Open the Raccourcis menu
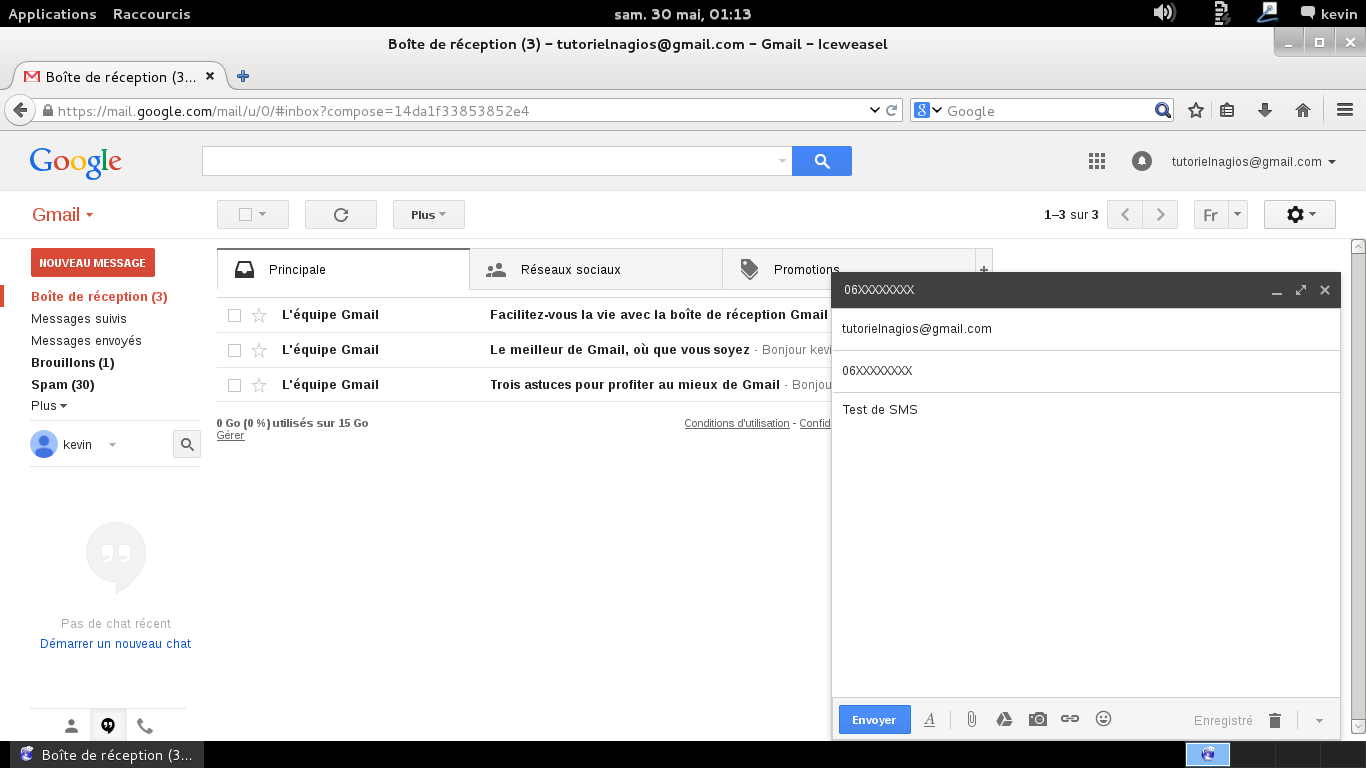The image size is (1366, 768). (151, 14)
